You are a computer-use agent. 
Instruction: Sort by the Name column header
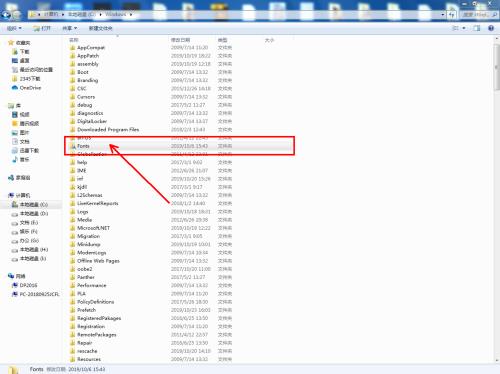tap(74, 40)
